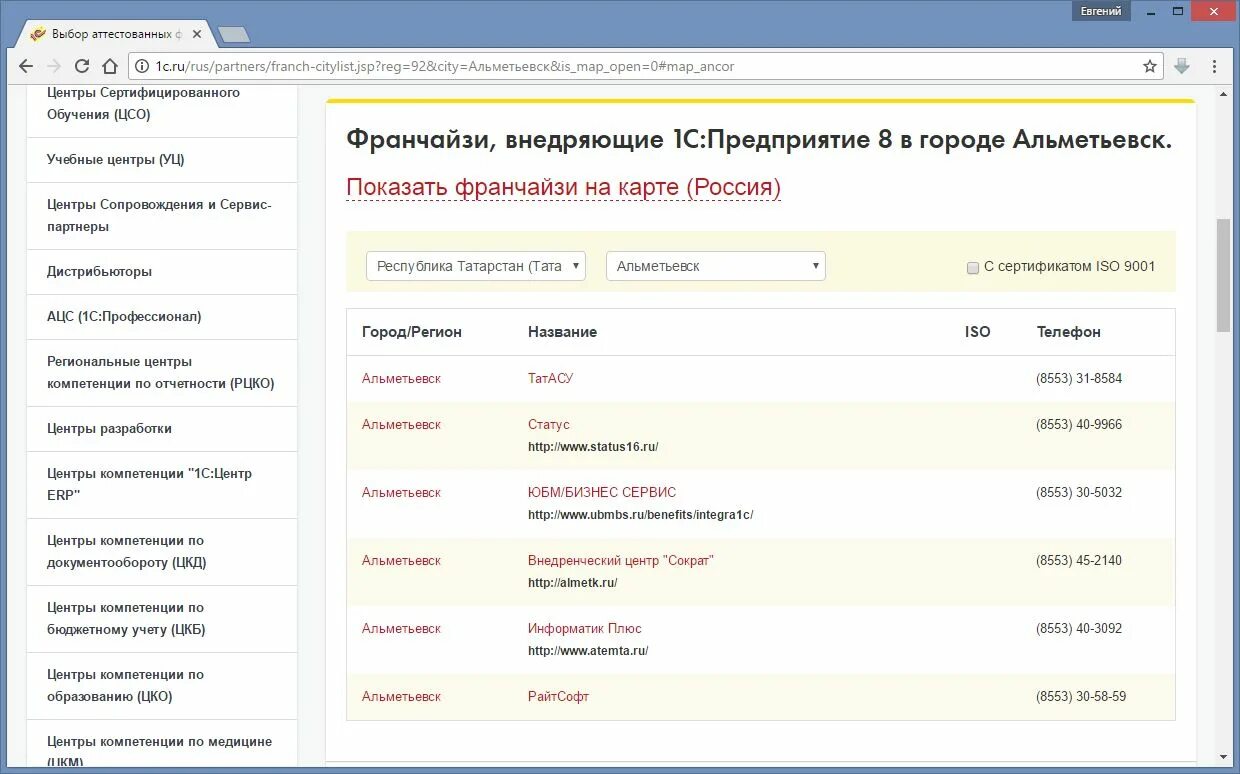Select phone number (8553) 40-3092

(1079, 629)
